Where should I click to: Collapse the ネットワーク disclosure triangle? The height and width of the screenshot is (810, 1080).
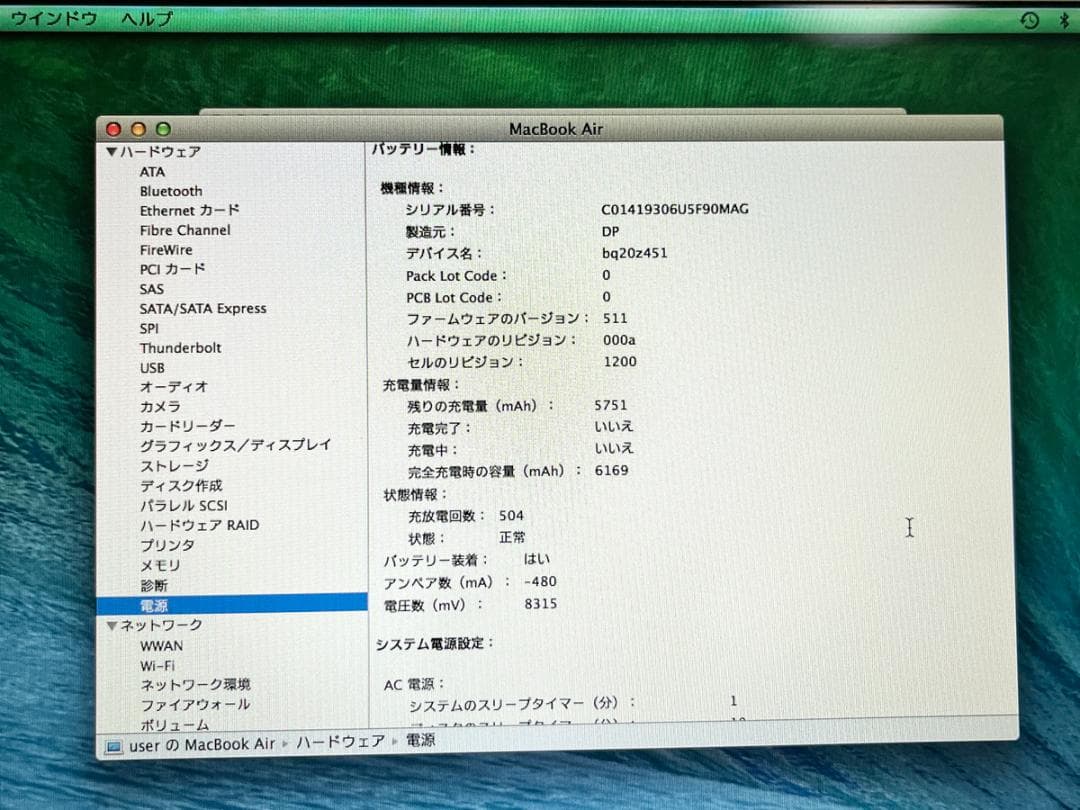pyautogui.click(x=112, y=624)
